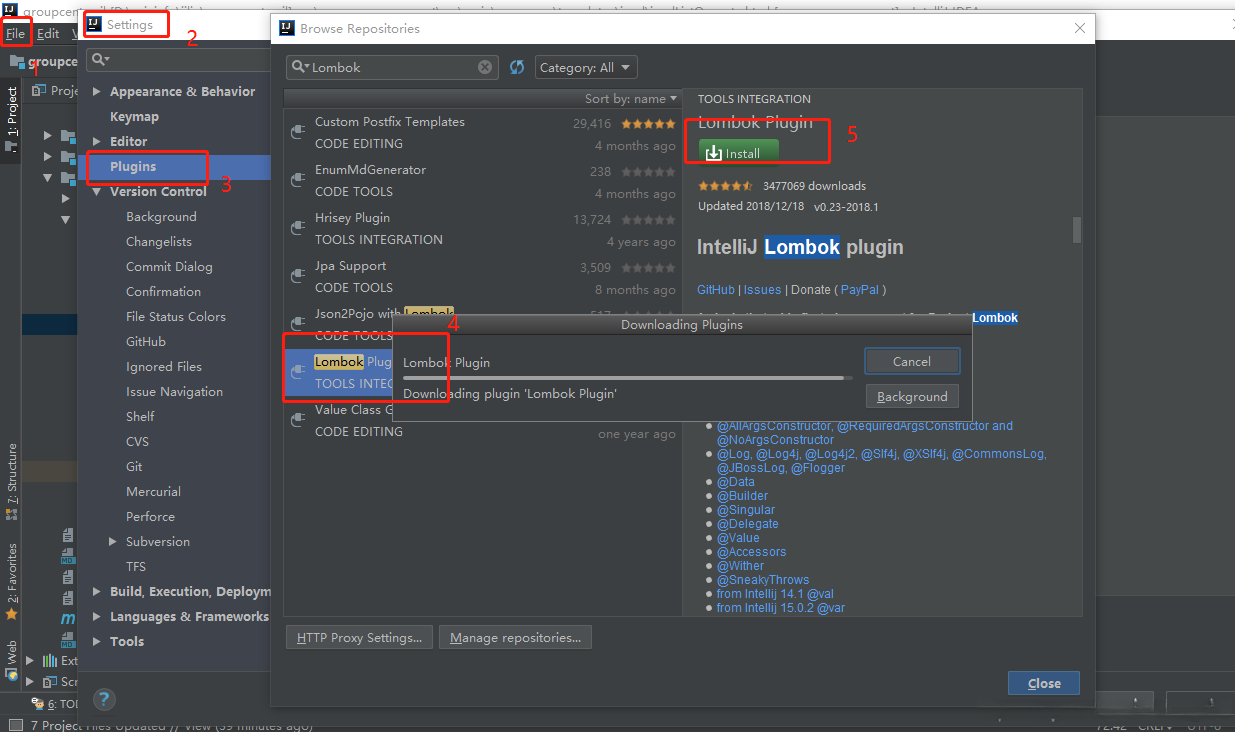Expand the Tools settings group
This screenshot has width=1235, height=732.
tap(97, 641)
